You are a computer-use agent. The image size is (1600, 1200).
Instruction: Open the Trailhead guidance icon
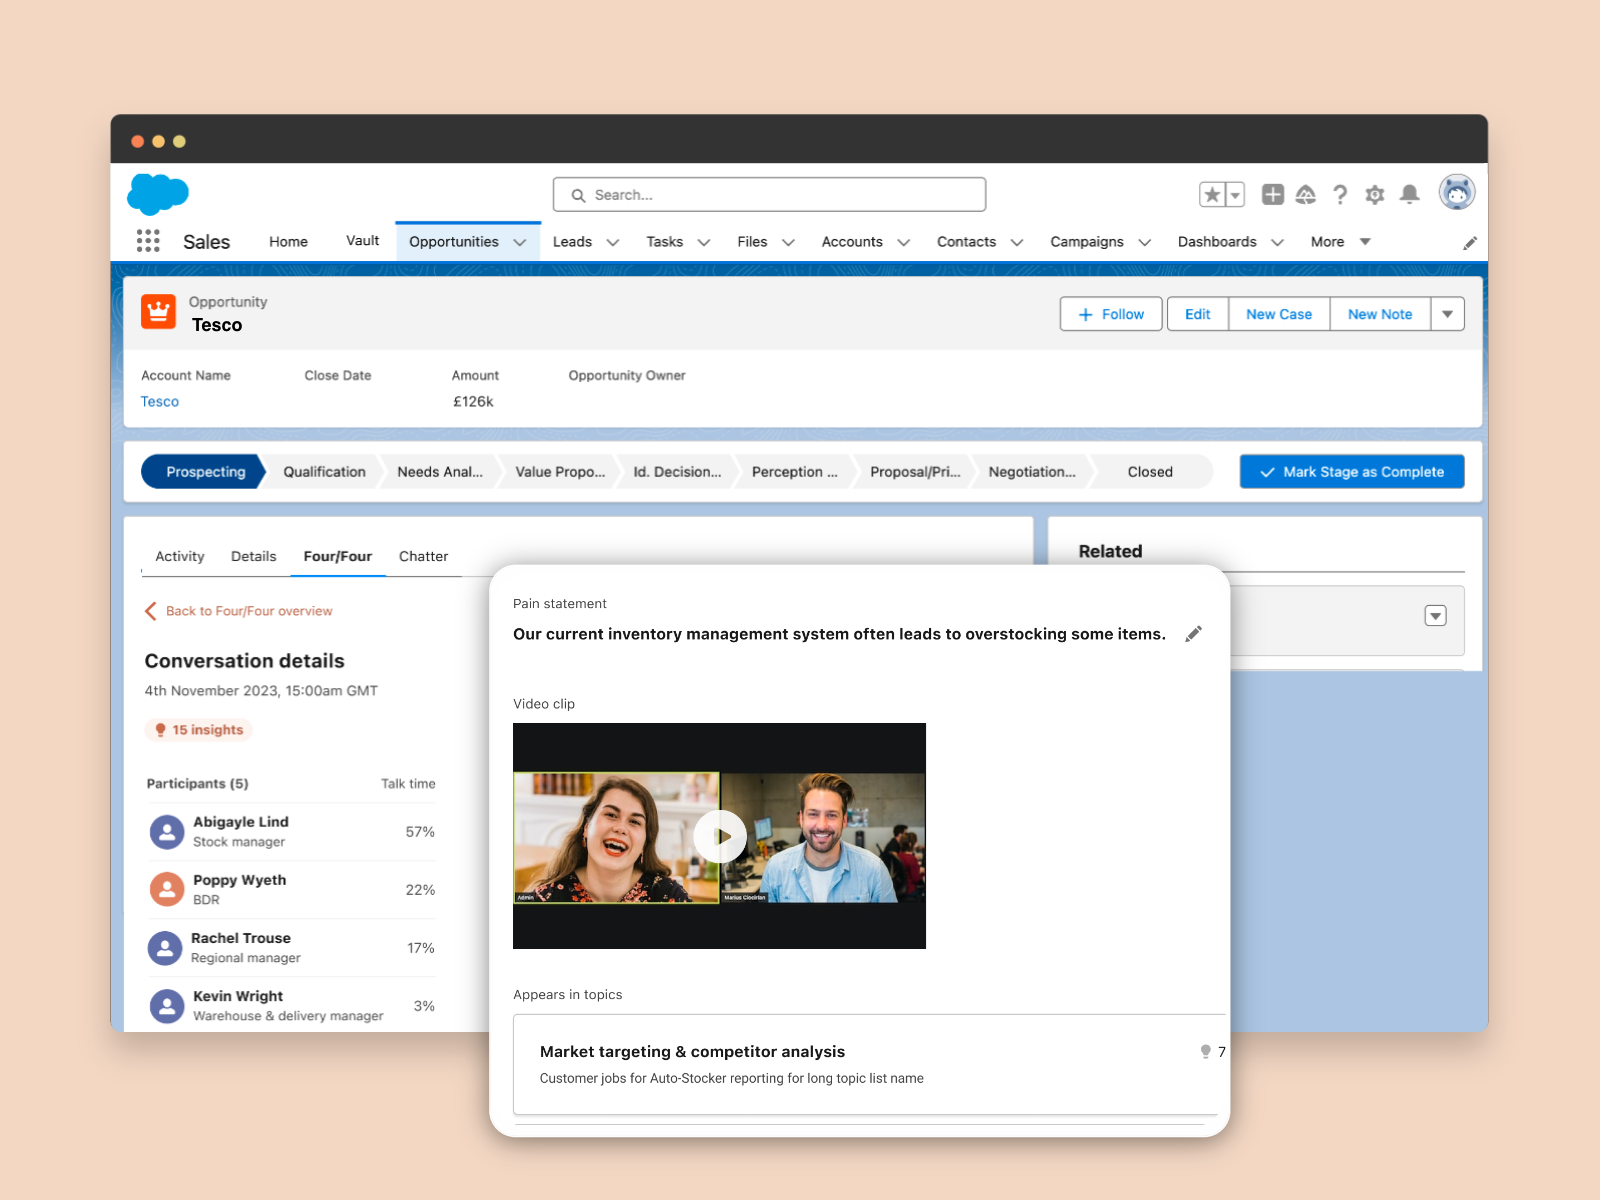point(1306,195)
